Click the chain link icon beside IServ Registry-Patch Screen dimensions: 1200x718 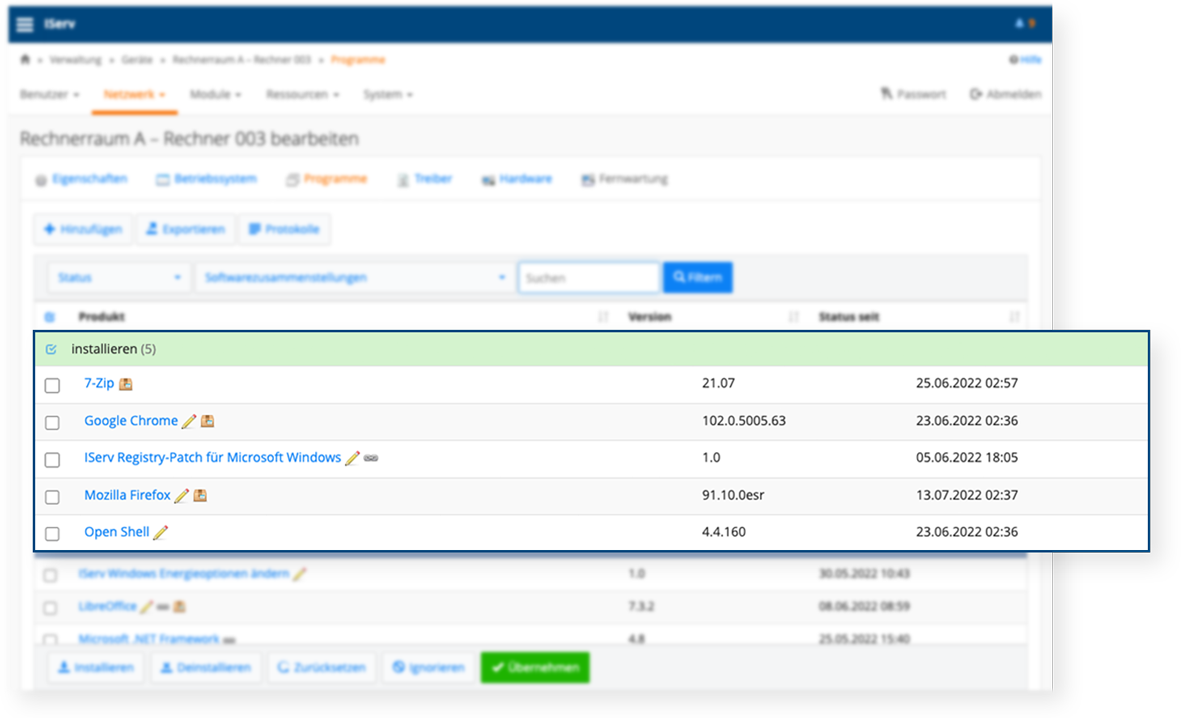click(x=371, y=458)
